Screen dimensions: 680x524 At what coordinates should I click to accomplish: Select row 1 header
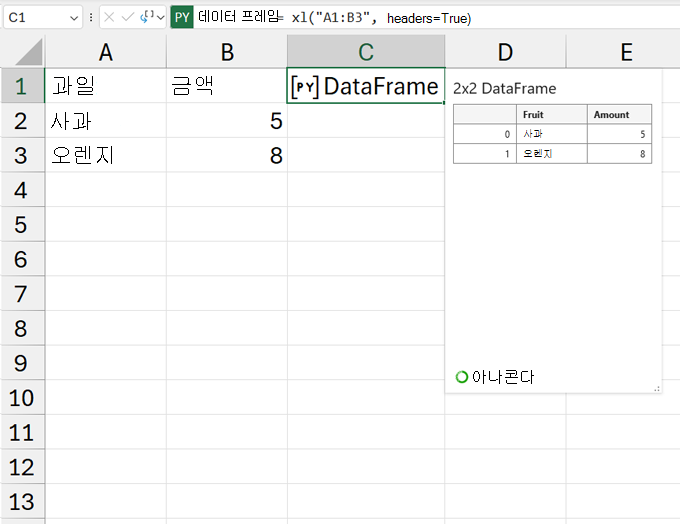point(22,86)
